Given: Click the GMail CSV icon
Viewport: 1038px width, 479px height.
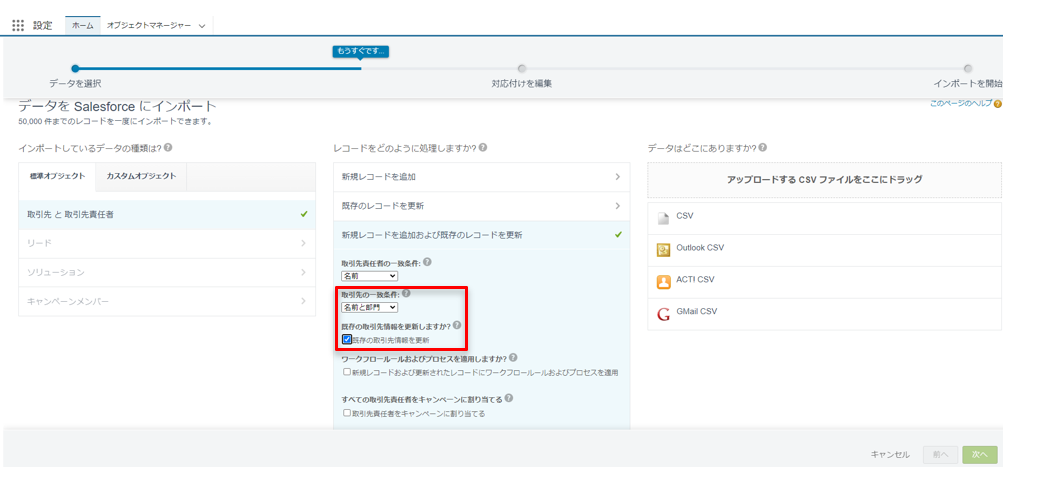Looking at the screenshot, I should pos(663,314).
